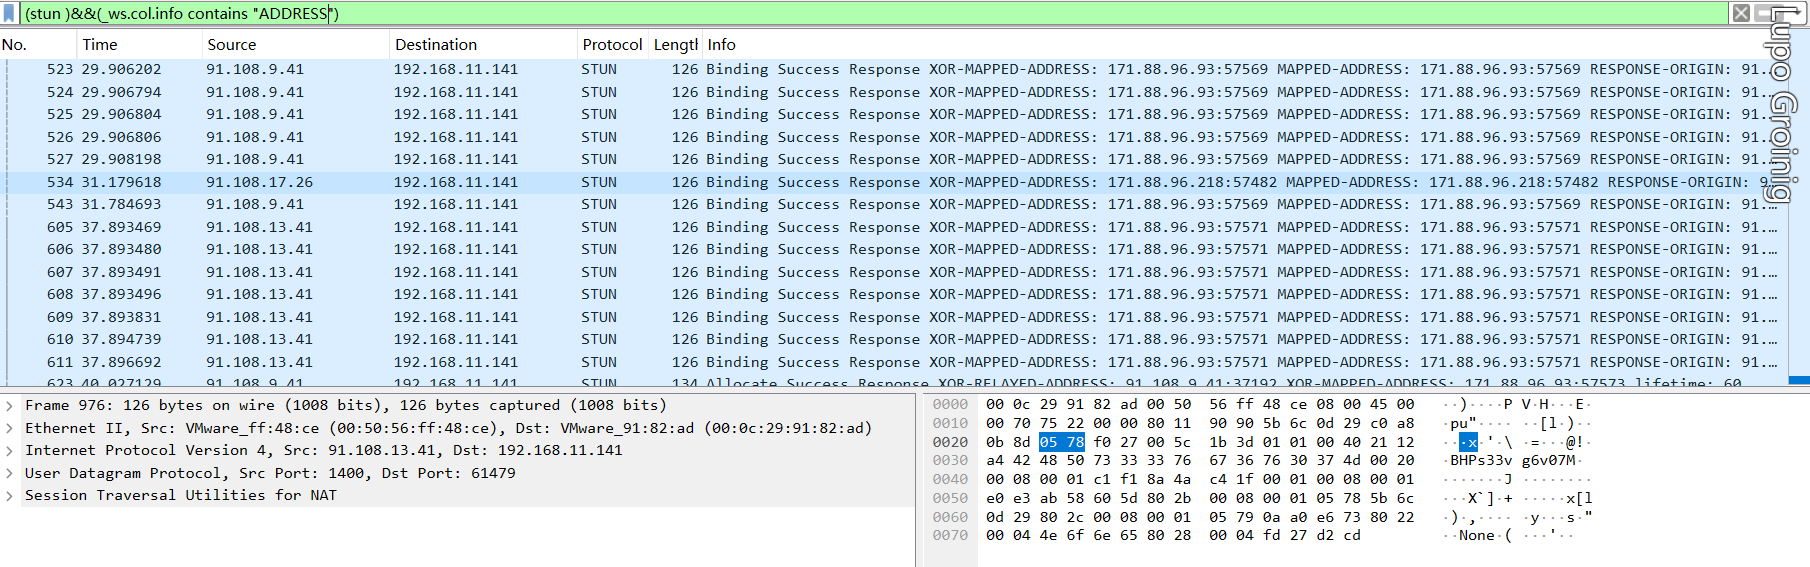Click the display filter bookmark icon
Screen dimensions: 1810x567
click(9, 13)
